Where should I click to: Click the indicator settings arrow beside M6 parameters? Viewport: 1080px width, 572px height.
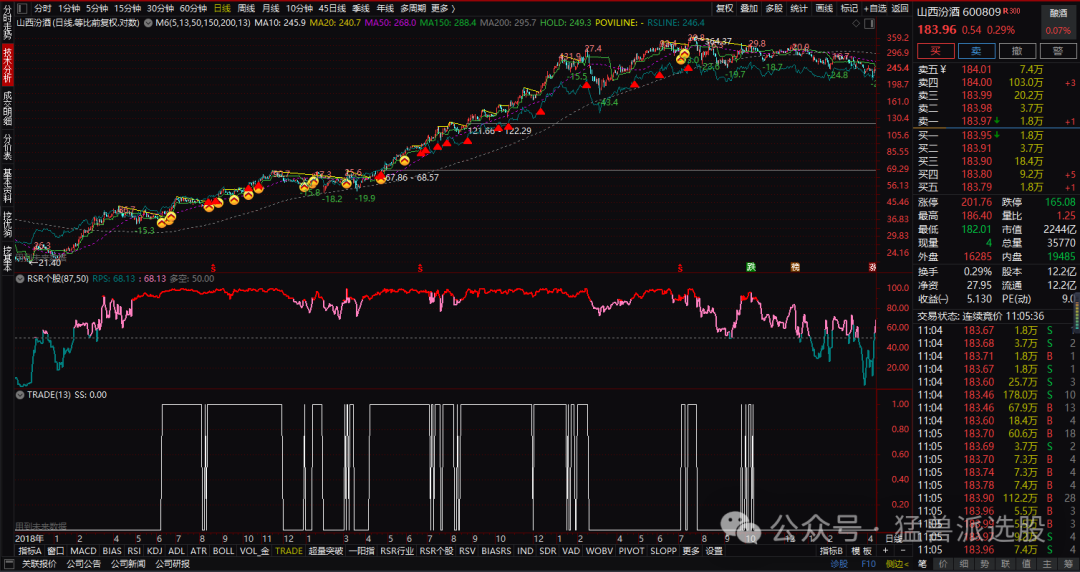pyautogui.click(x=149, y=23)
